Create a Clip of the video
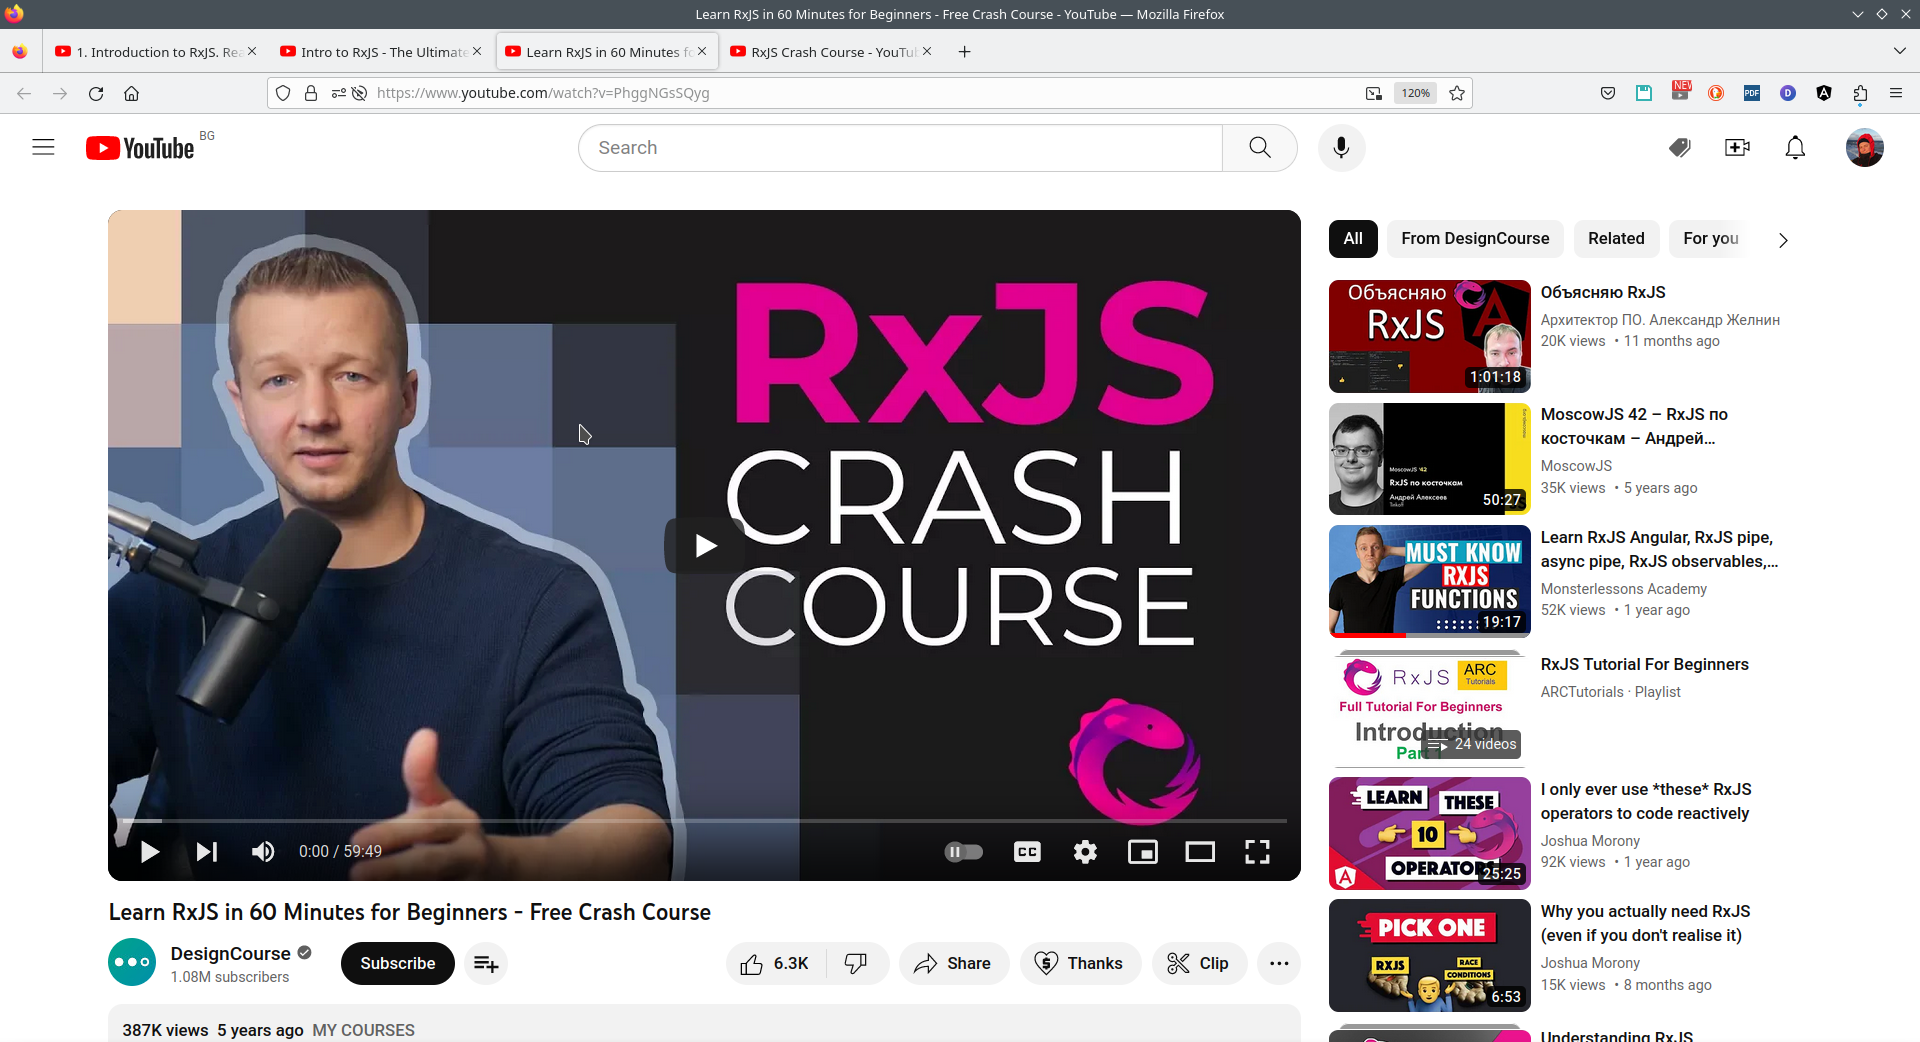Viewport: 1920px width, 1042px height. pos(1199,963)
